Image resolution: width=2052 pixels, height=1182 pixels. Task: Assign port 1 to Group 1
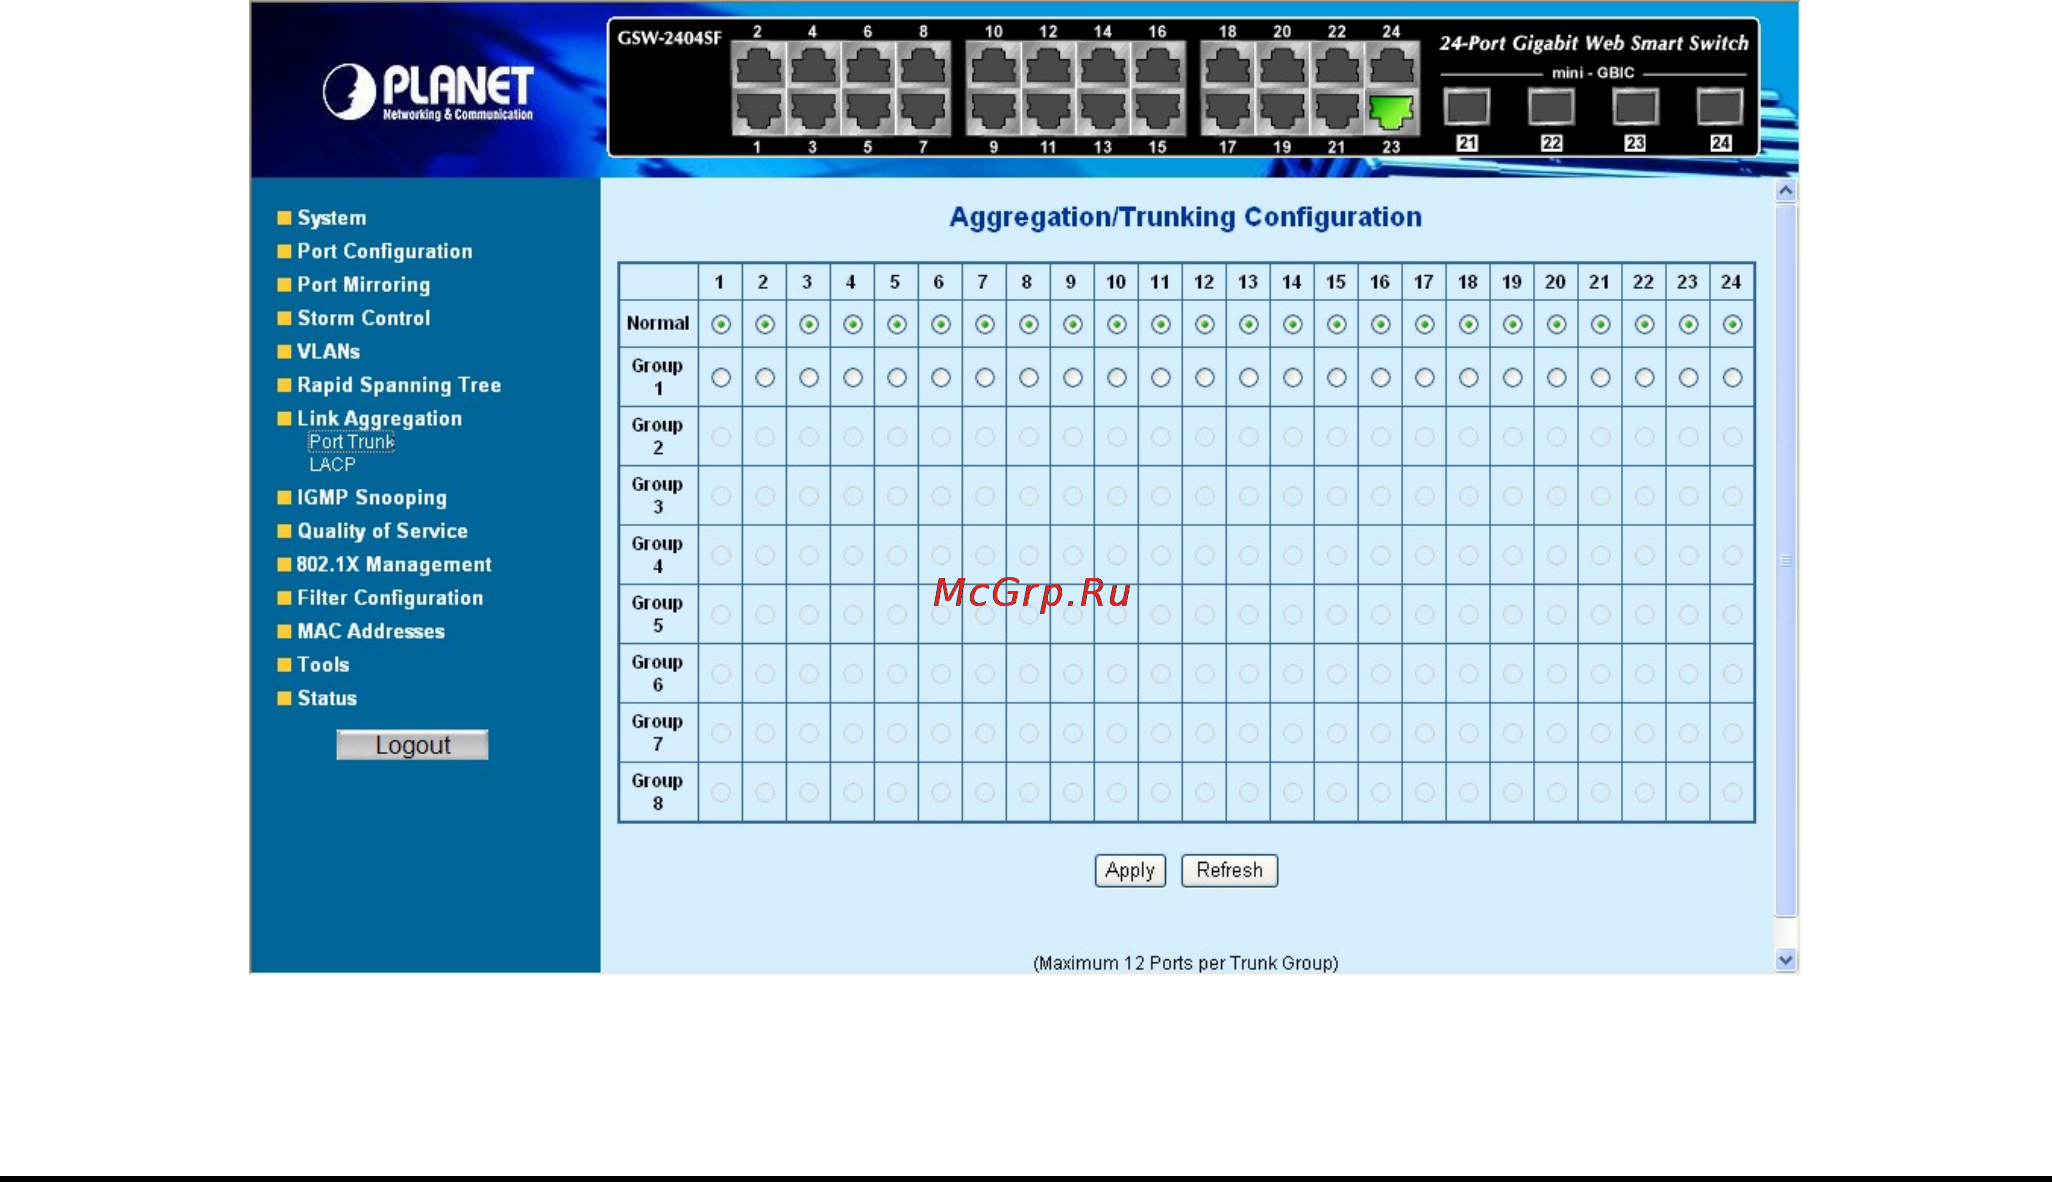[x=721, y=378]
